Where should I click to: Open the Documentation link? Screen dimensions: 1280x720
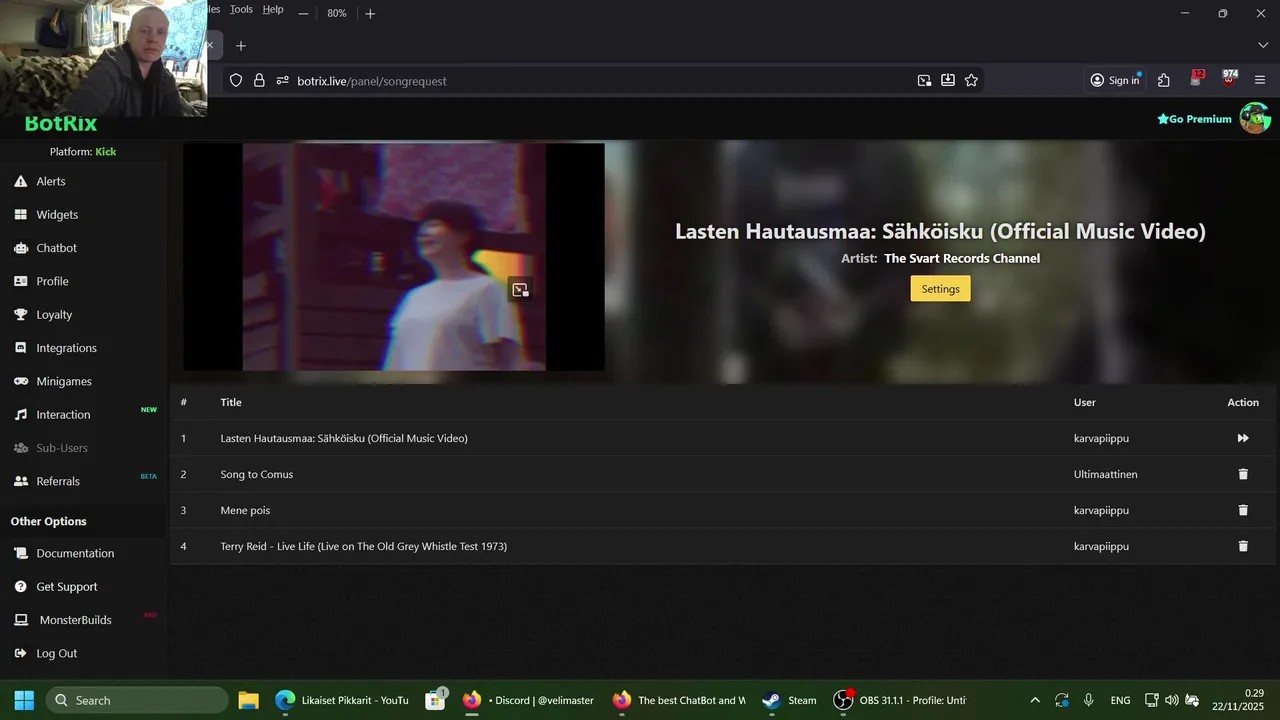tap(75, 553)
